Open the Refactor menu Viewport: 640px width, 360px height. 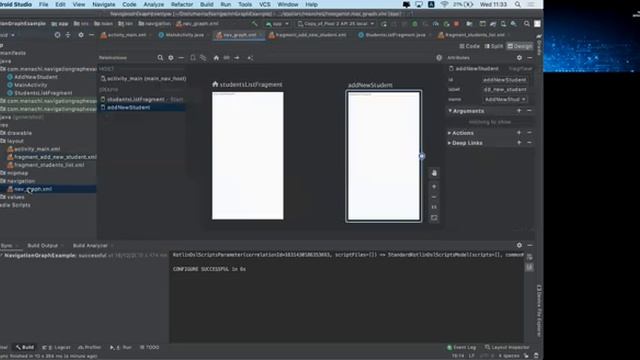(182, 4)
